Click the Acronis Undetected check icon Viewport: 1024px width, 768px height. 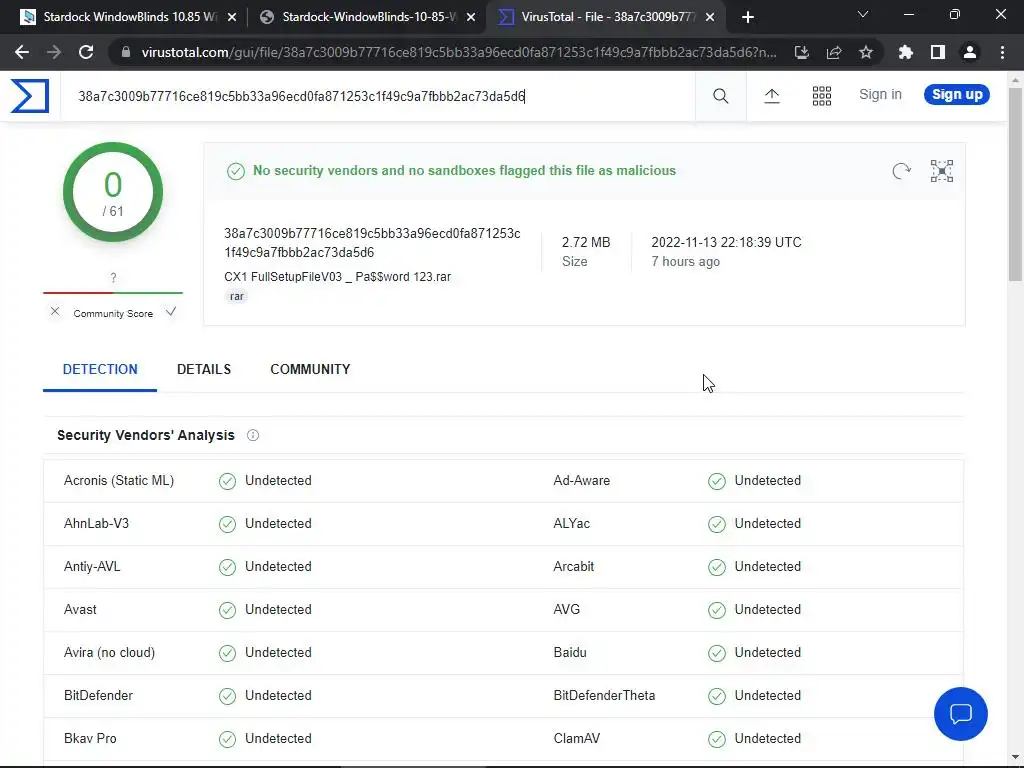(x=227, y=481)
